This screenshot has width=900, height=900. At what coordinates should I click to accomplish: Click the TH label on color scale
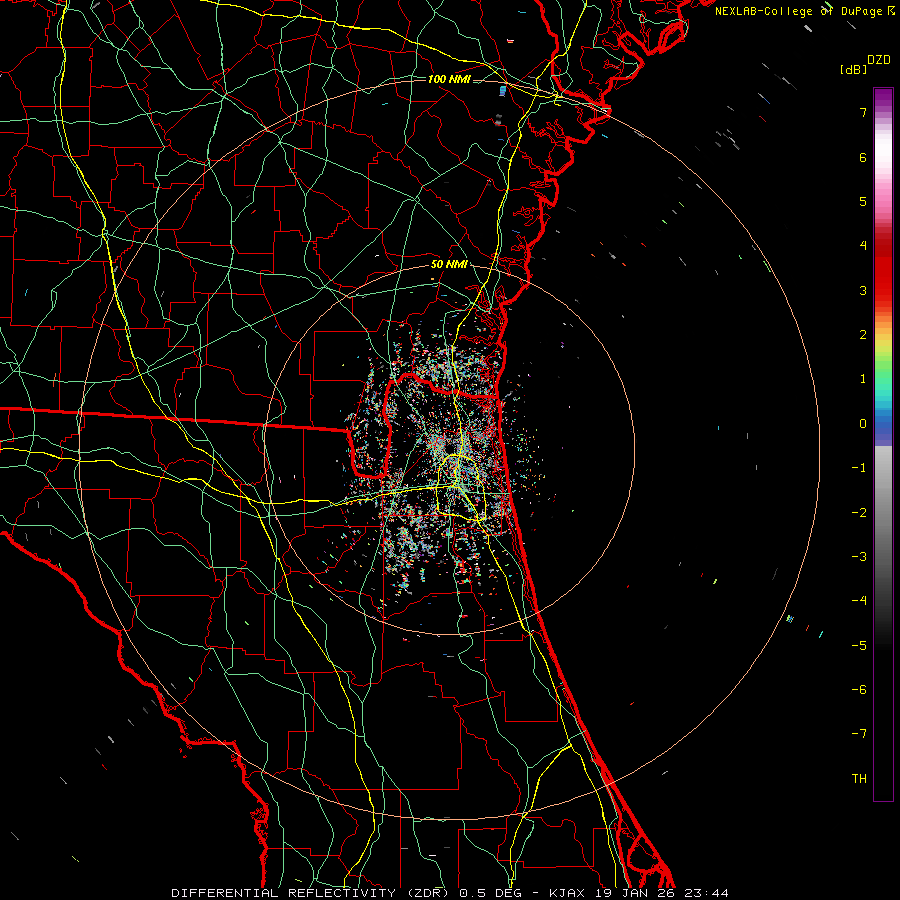coord(859,779)
